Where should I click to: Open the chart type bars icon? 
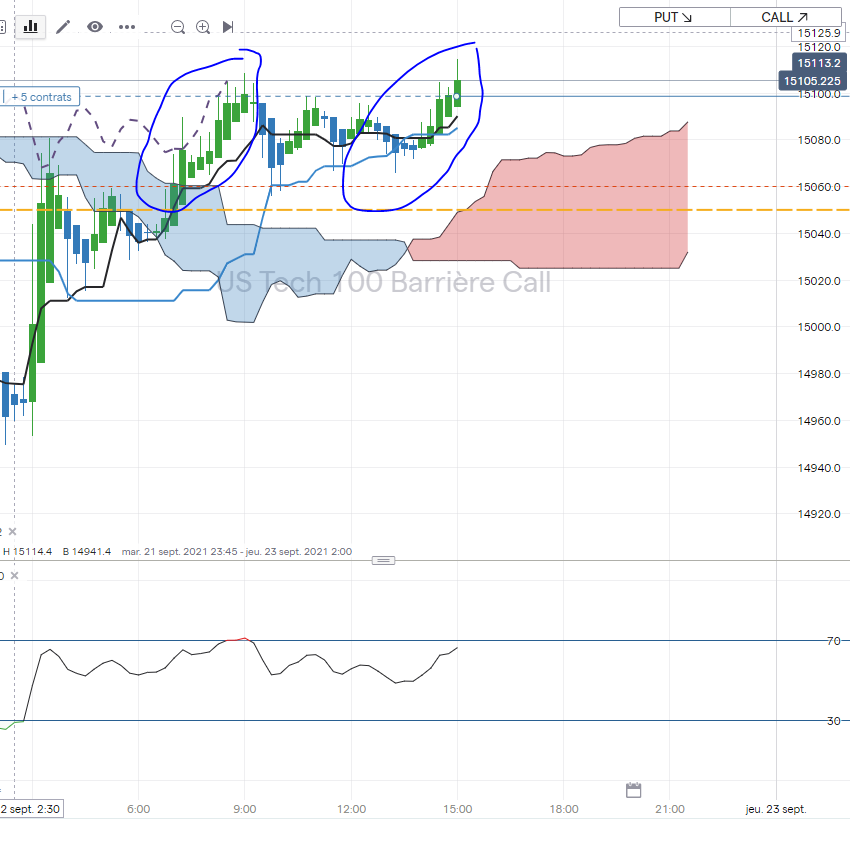(x=30, y=26)
